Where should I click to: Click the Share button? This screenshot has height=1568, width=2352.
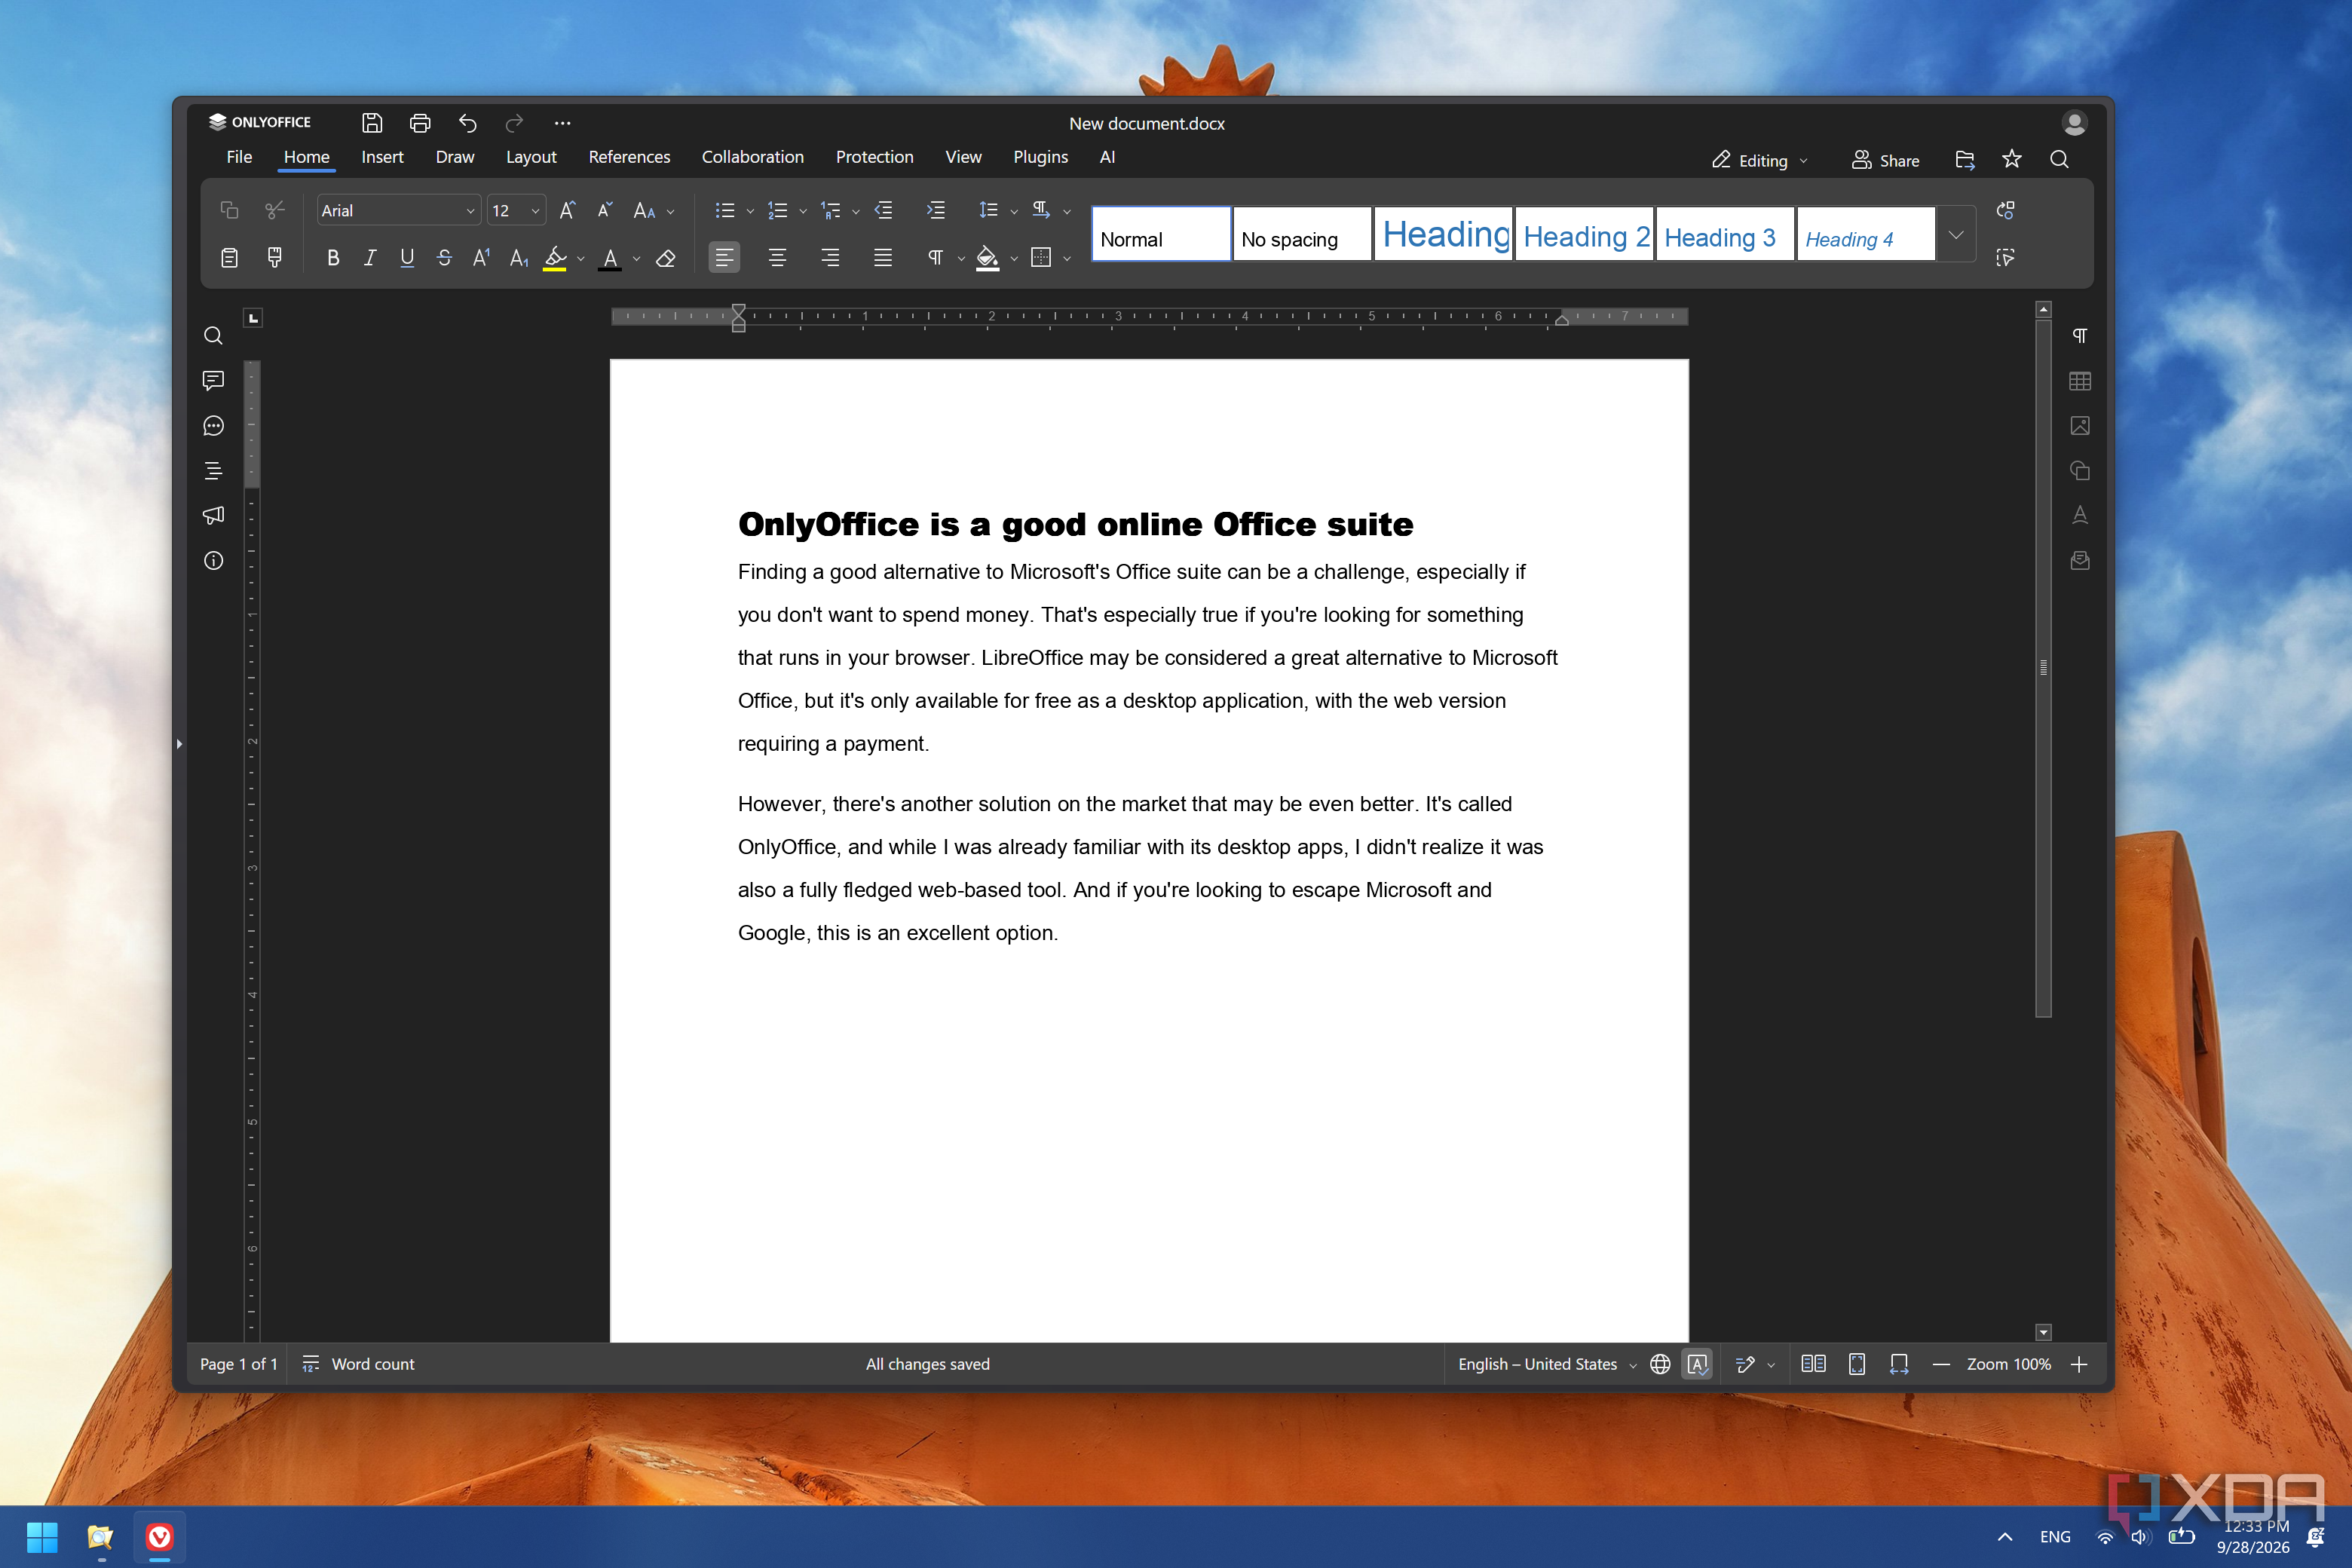click(1885, 160)
